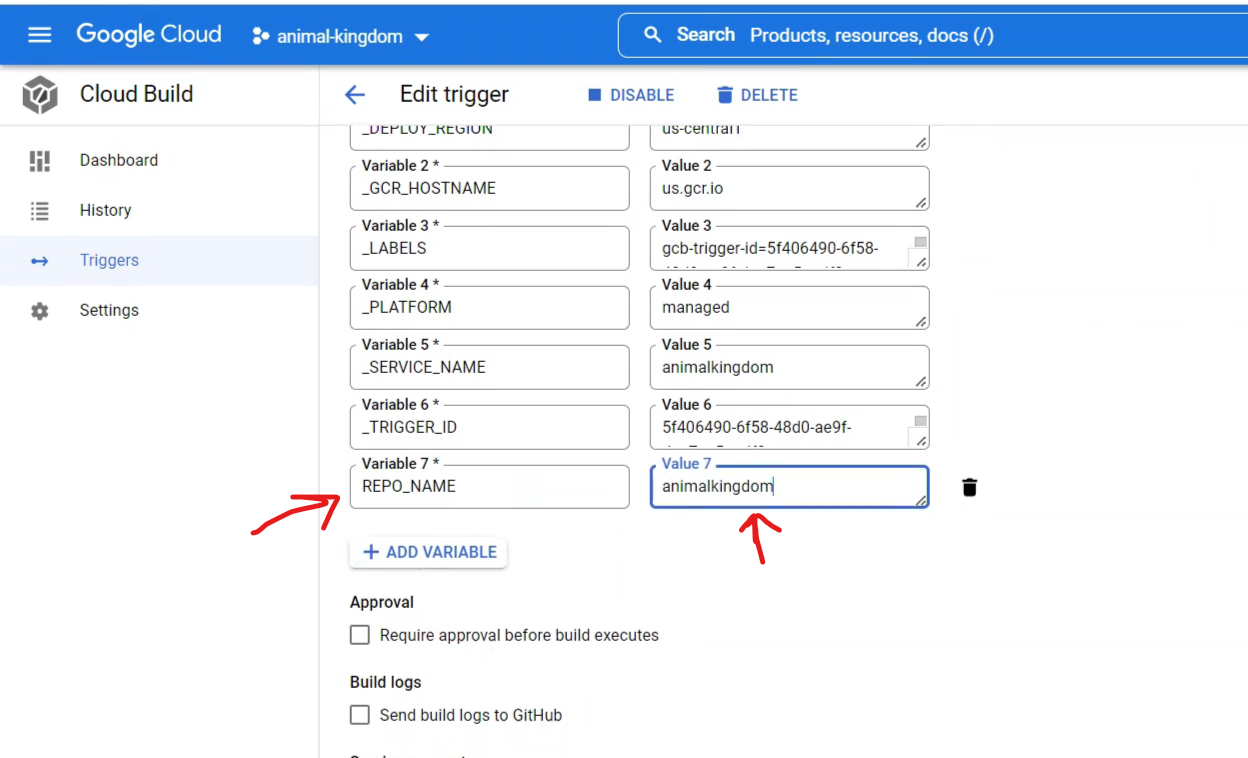Screen dimensions: 1248x758
Task: Open Settings via the gear icon
Action: pos(40,310)
